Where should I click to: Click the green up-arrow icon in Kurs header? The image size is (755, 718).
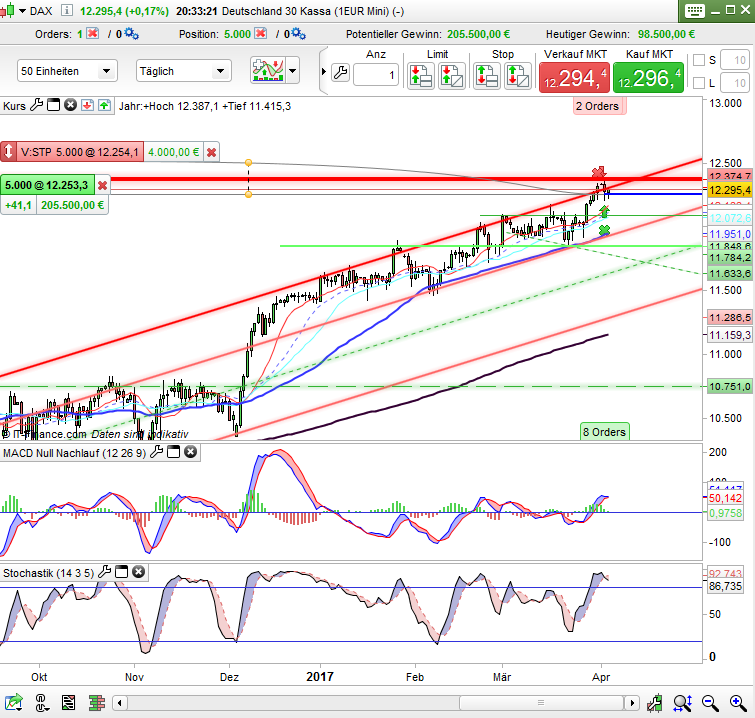(104, 105)
